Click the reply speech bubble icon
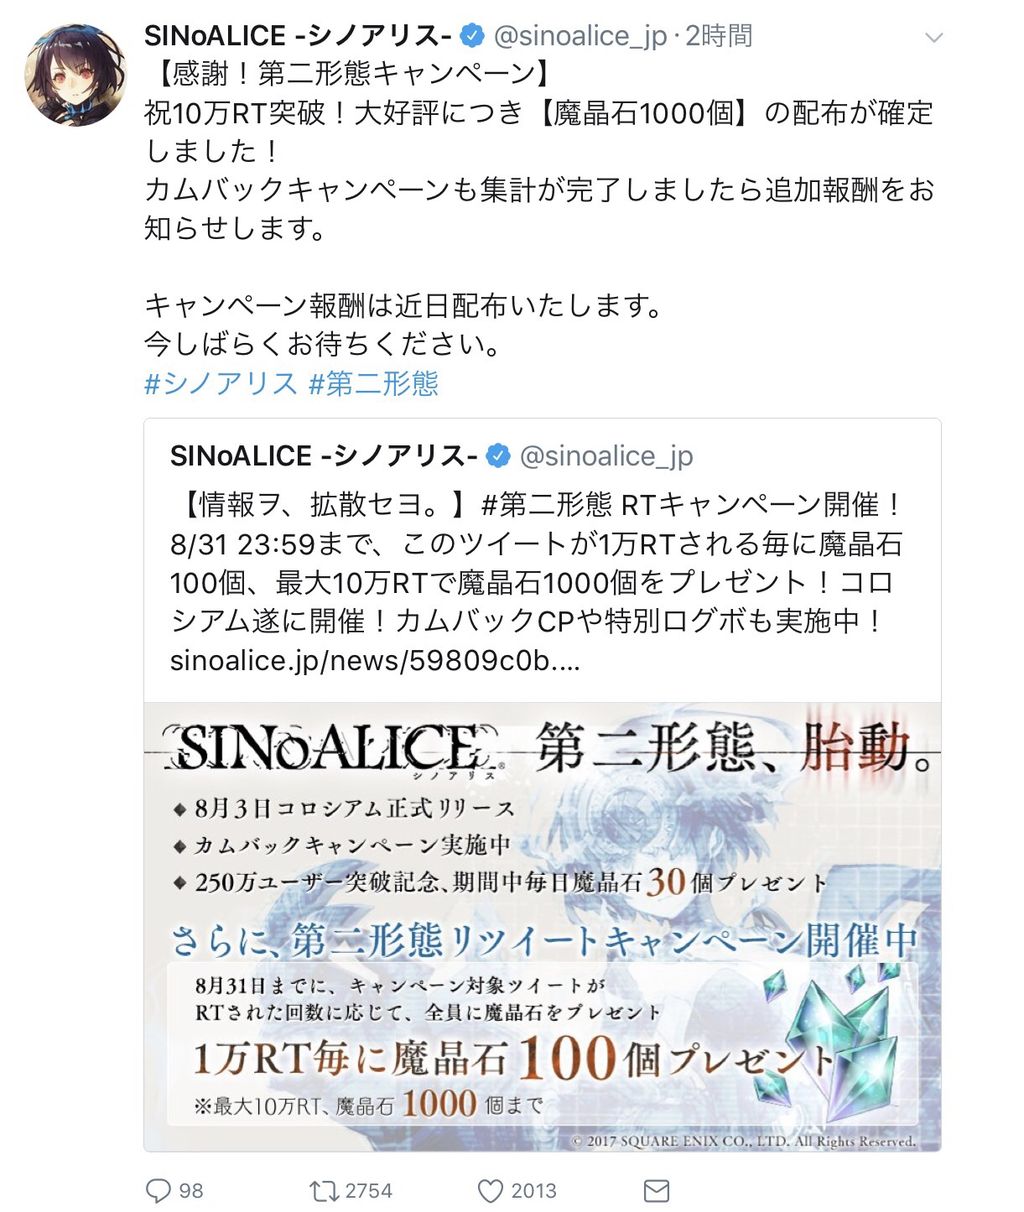The image size is (1024, 1212). [159, 1190]
